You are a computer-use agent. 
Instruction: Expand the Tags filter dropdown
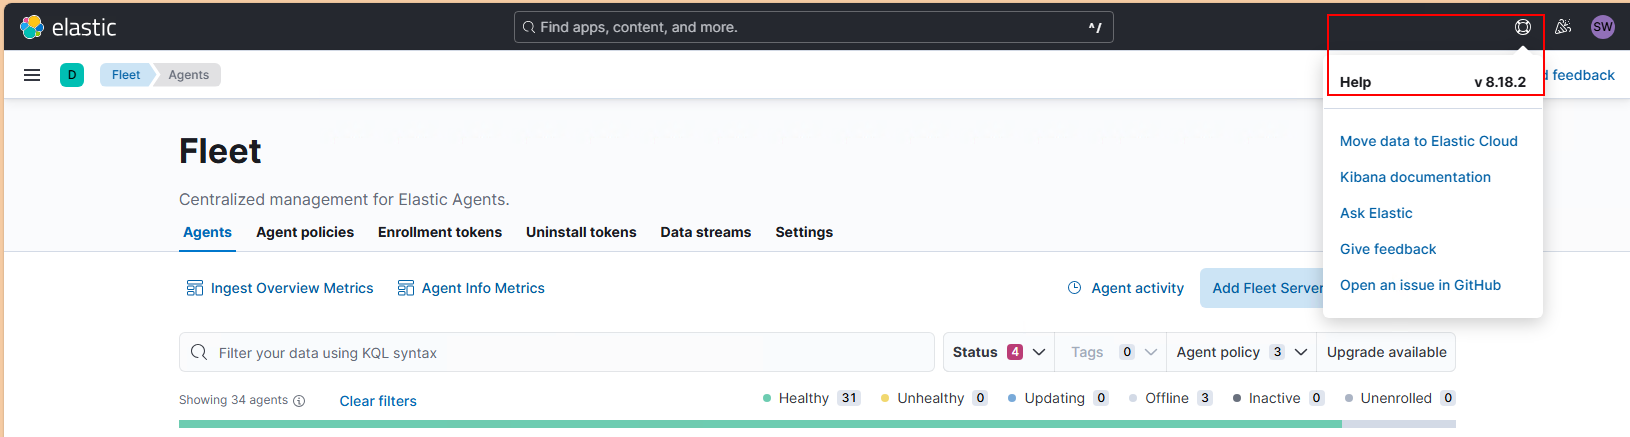1111,352
